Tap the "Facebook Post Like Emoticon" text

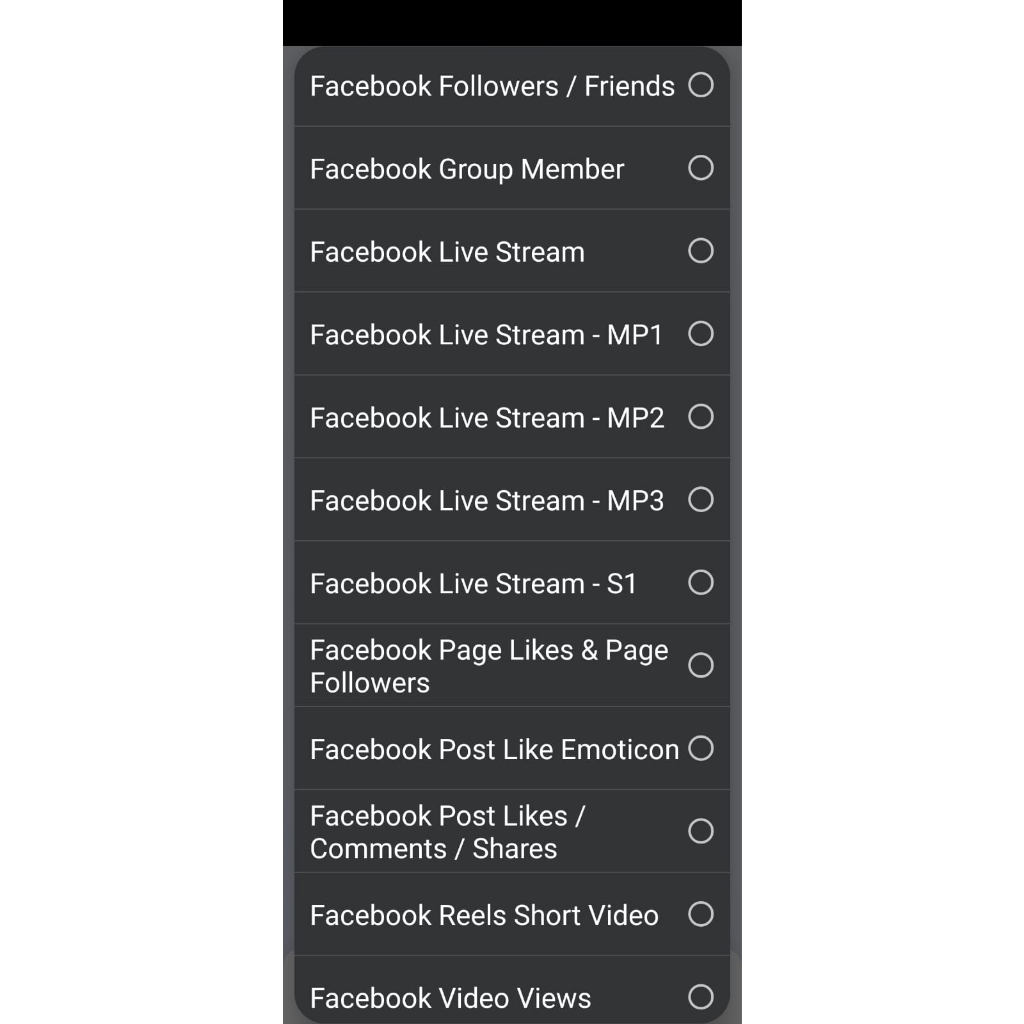[x=494, y=750]
